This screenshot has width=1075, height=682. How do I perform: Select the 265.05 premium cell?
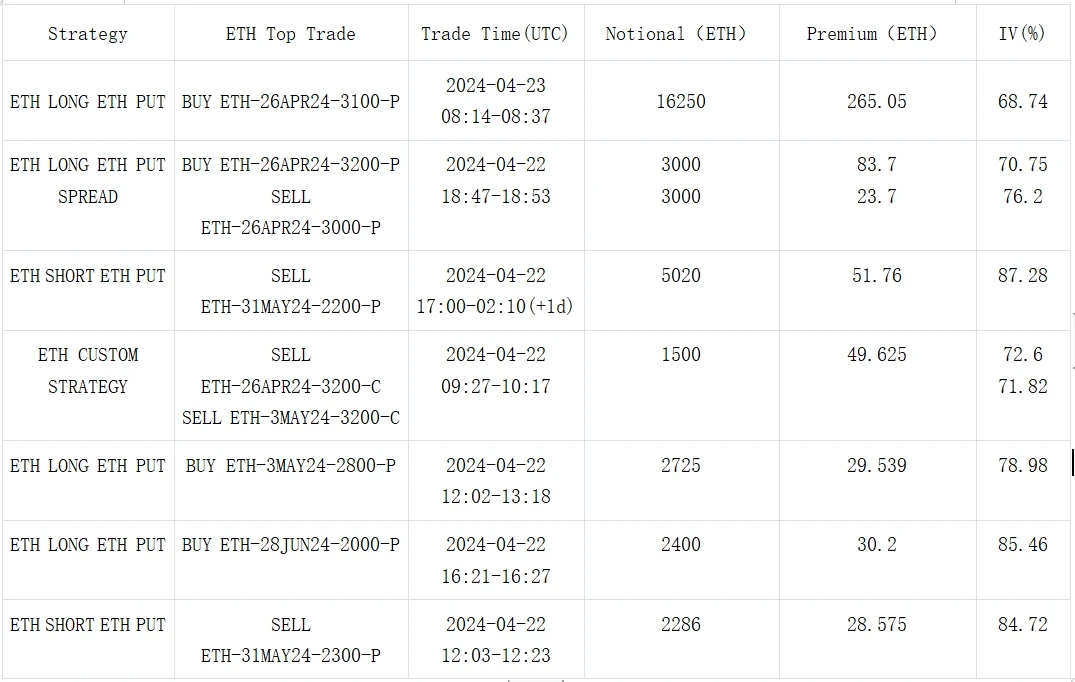(x=876, y=102)
